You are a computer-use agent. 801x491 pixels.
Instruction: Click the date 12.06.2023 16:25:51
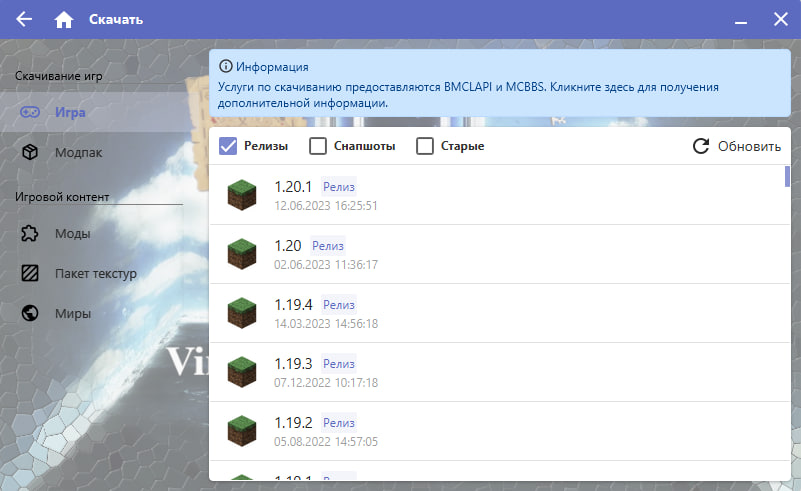pyautogui.click(x=326, y=206)
